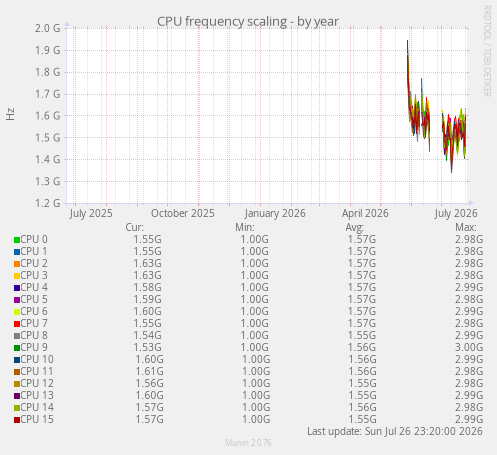Click CPU 0 minimum value 1.00G
The image size is (497, 455).
click(x=255, y=239)
